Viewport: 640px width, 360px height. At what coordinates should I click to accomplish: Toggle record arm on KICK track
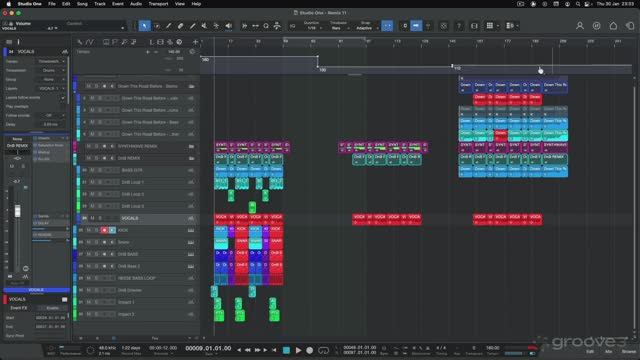(104, 230)
